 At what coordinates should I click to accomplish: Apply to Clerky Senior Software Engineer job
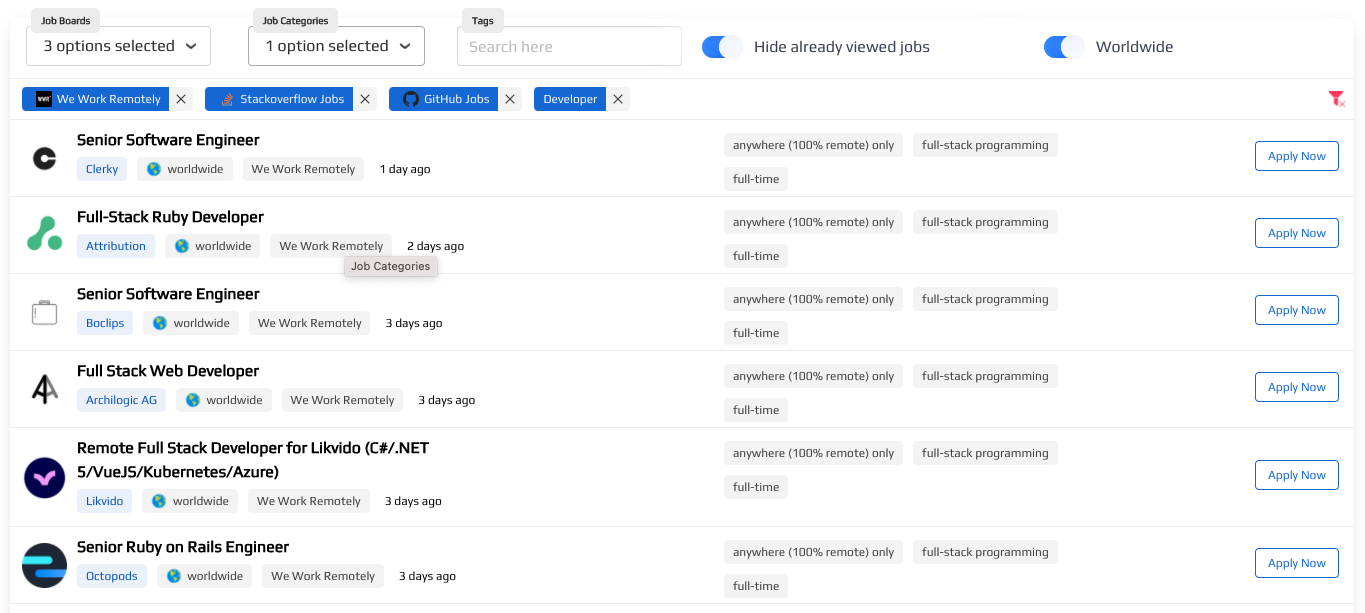(1296, 156)
